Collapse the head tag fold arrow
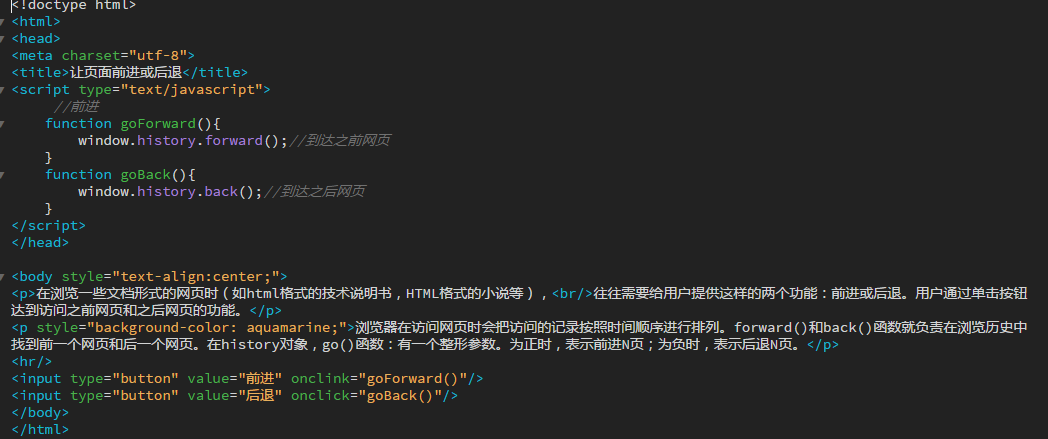Image resolution: width=1048 pixels, height=439 pixels. click(3, 38)
